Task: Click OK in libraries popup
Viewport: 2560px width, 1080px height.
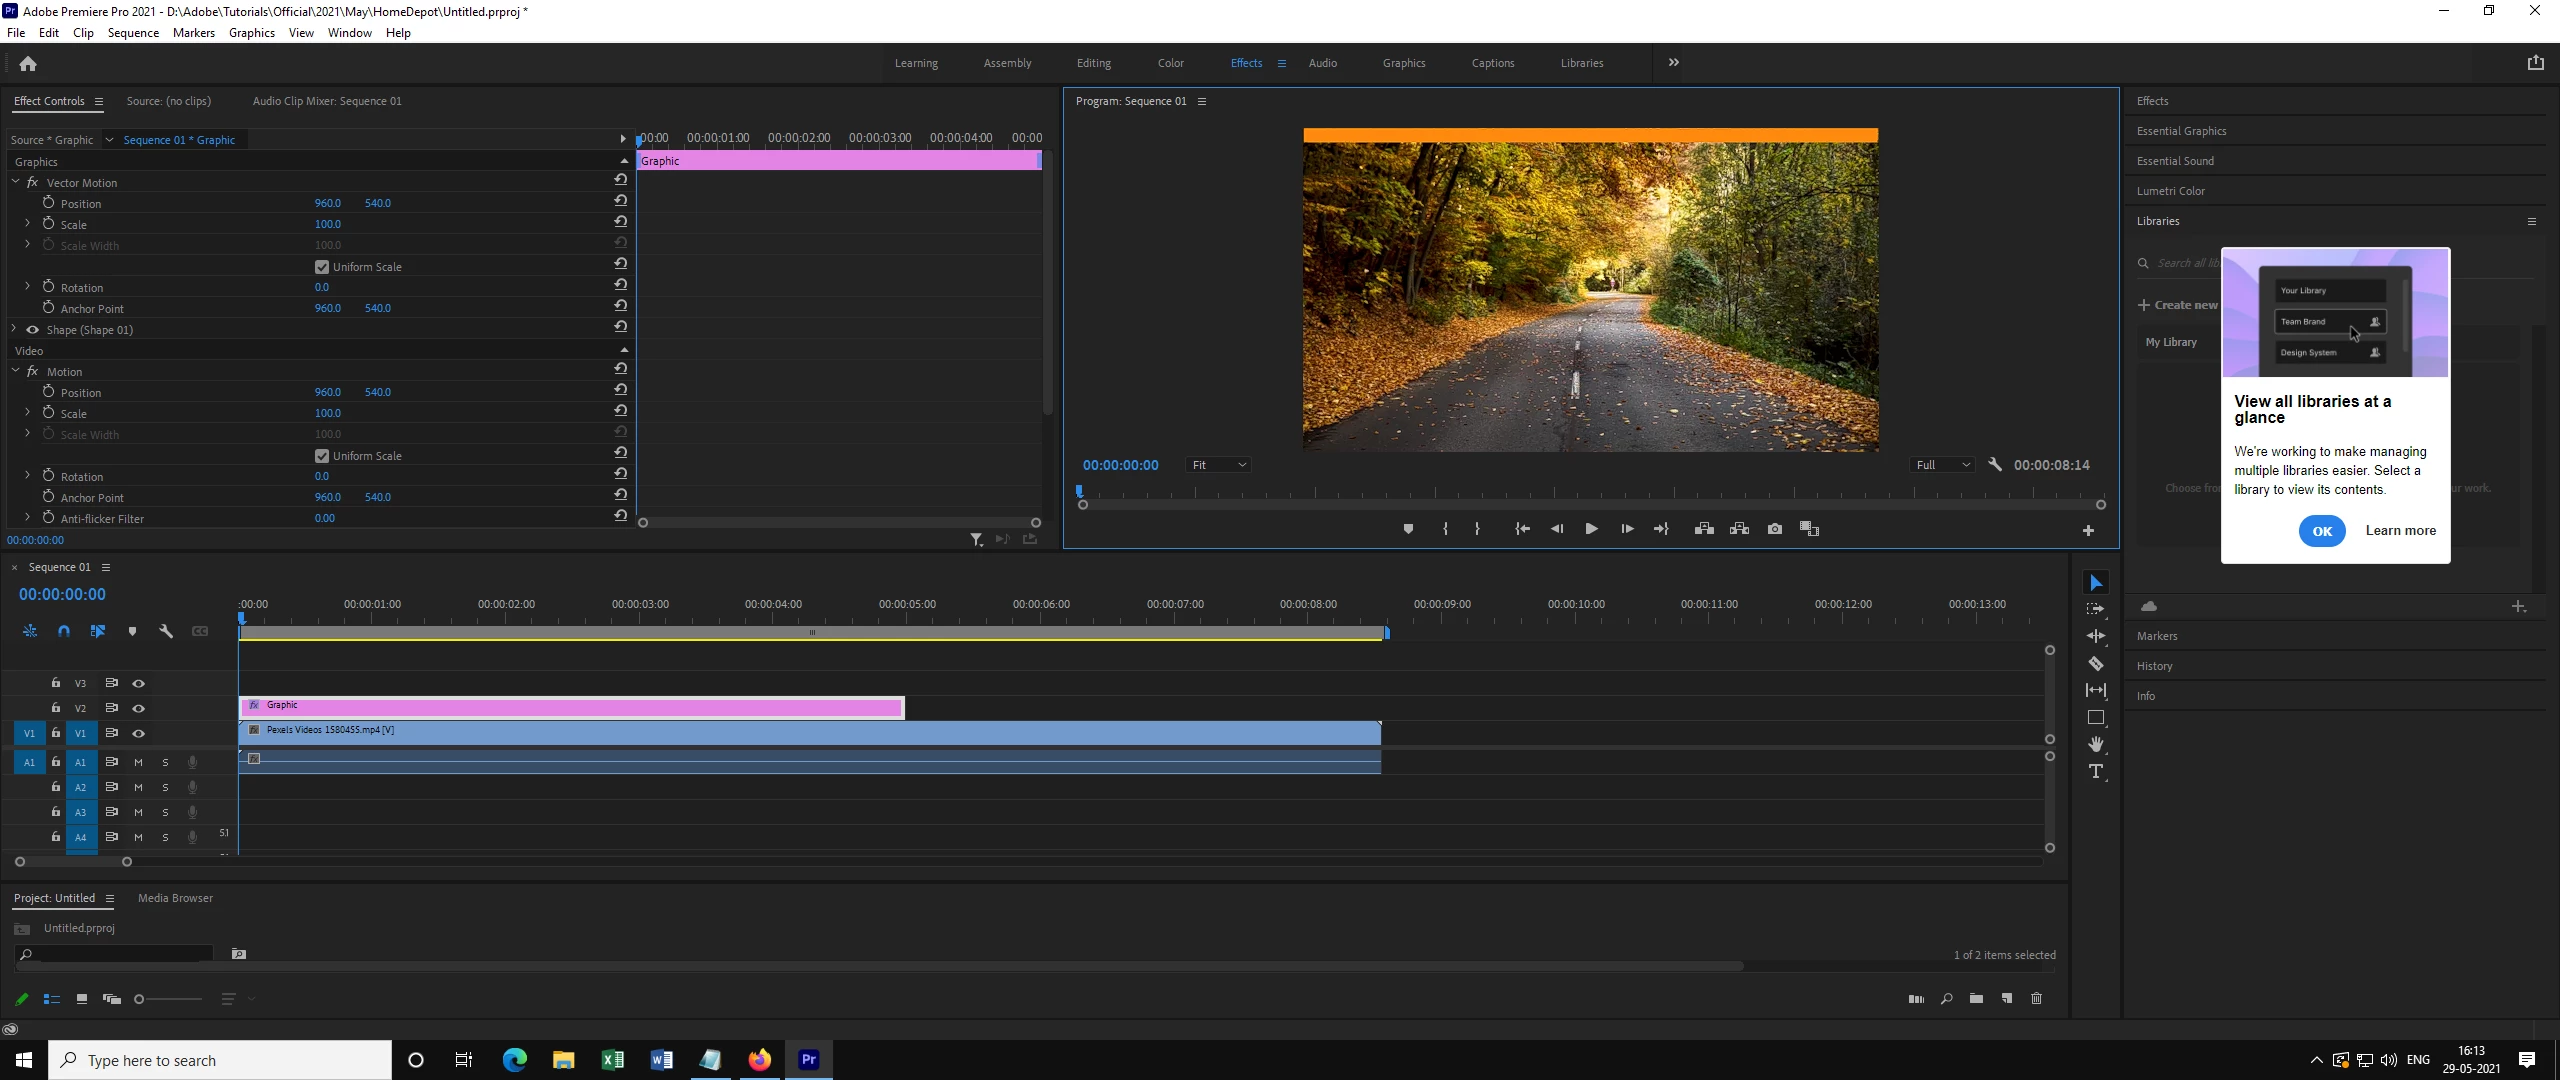Action: point(2322,531)
